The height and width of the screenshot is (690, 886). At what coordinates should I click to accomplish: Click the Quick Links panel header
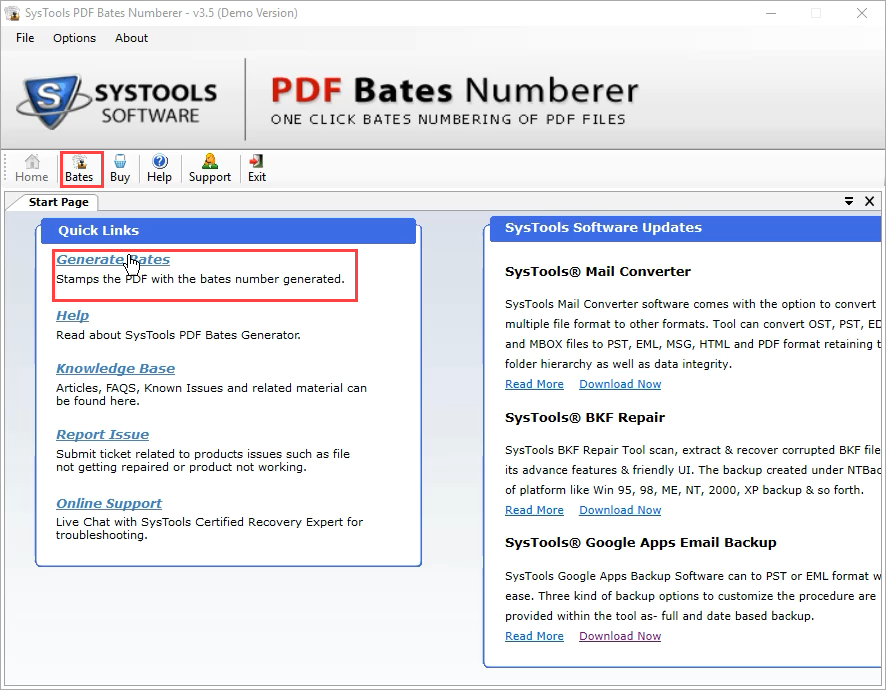[x=228, y=231]
